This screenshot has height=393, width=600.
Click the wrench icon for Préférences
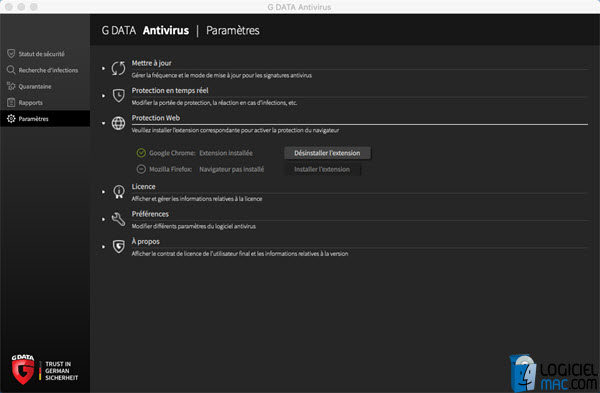point(118,219)
